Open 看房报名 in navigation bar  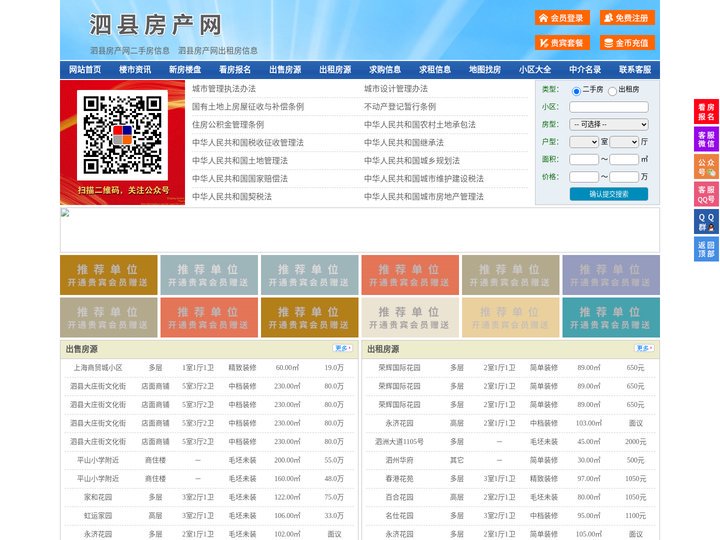coord(235,70)
